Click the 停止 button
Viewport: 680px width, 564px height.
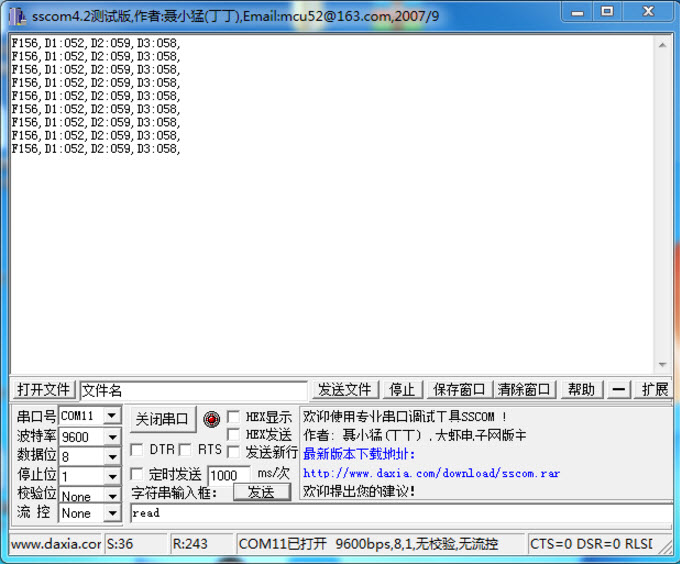coord(402,390)
